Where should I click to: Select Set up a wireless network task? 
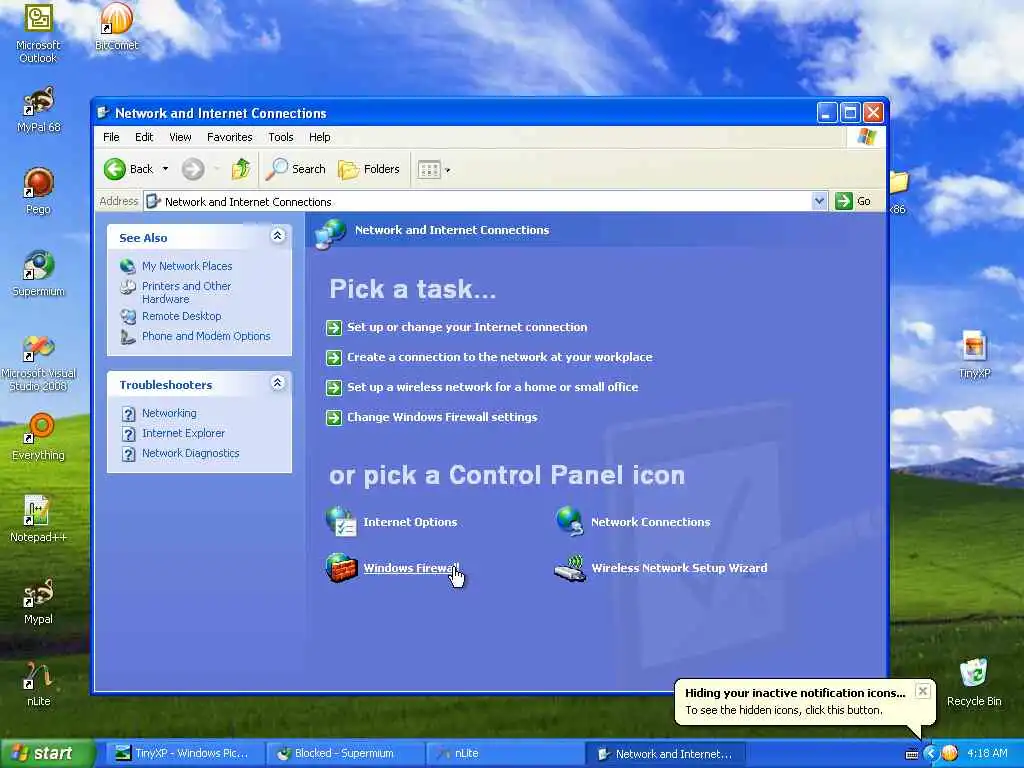point(492,387)
